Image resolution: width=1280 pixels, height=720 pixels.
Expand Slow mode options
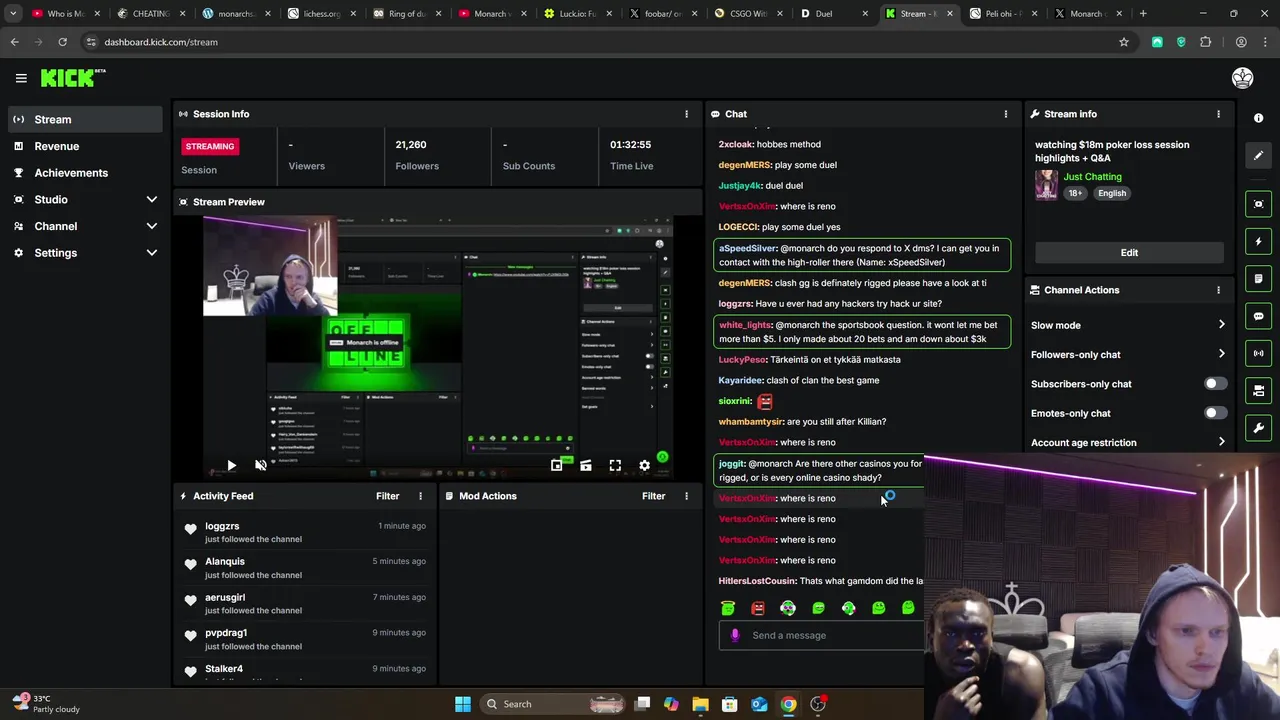(1221, 325)
